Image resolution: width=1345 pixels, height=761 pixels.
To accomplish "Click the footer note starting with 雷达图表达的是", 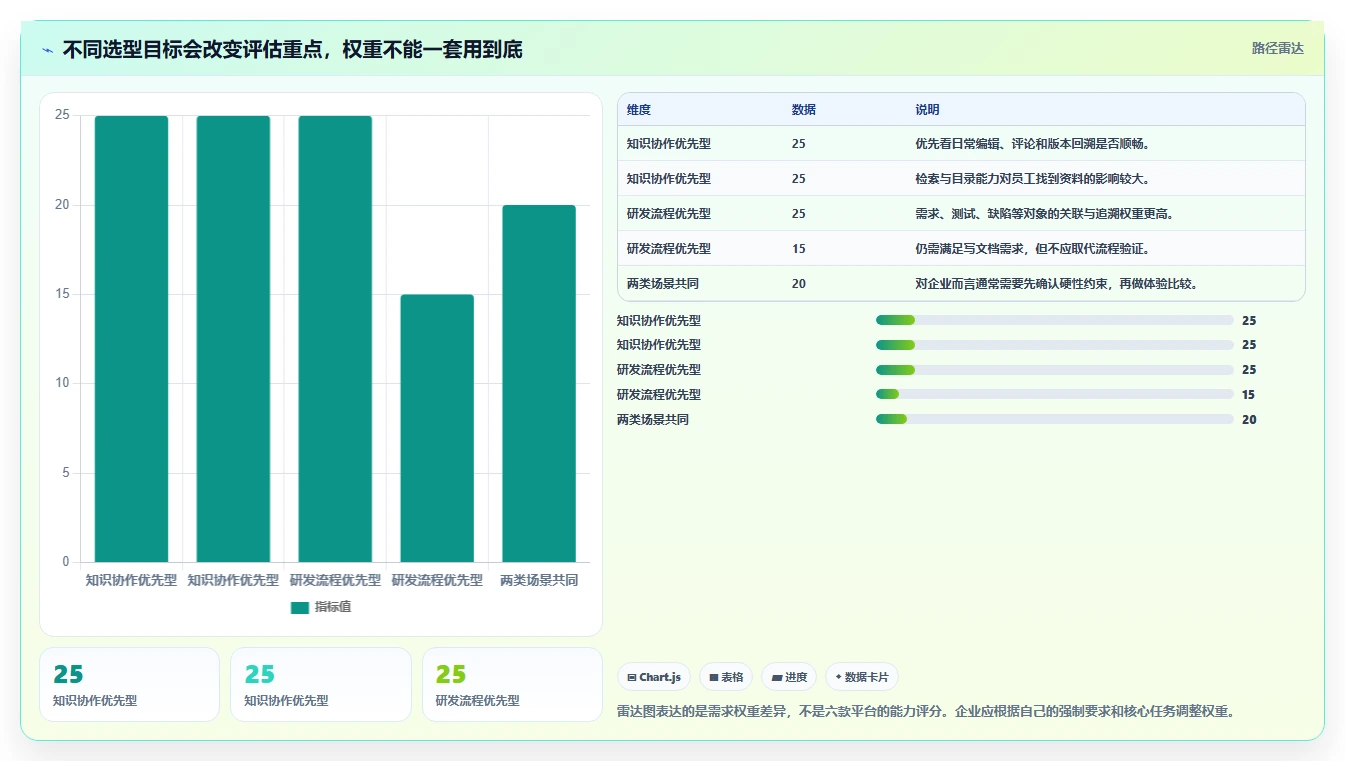I will click(928, 712).
